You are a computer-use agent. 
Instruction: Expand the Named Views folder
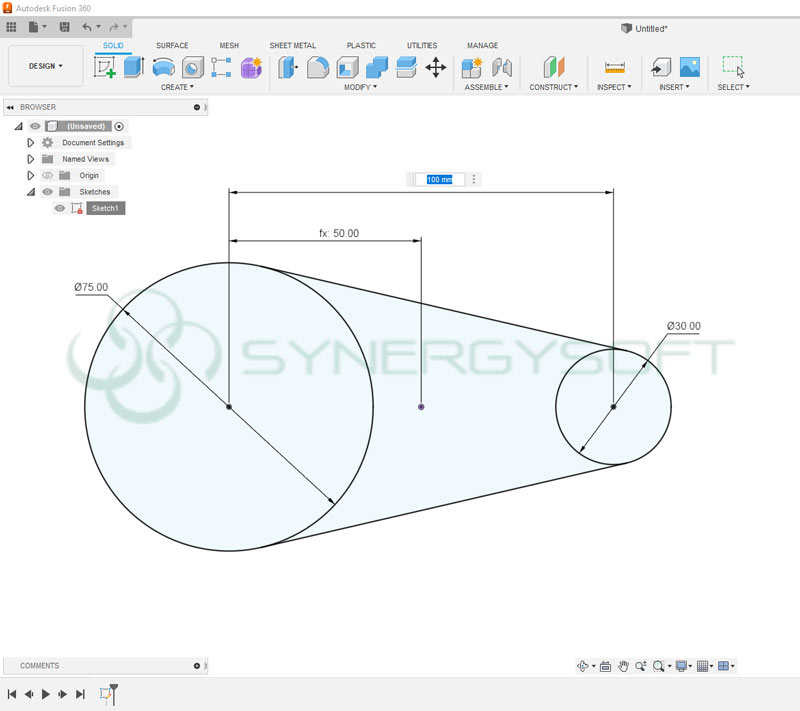click(x=30, y=158)
